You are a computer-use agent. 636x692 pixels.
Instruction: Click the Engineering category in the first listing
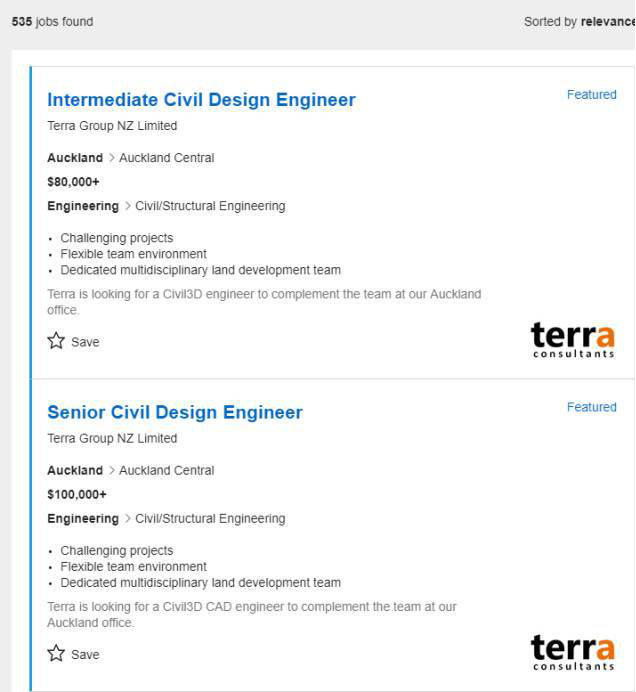83,206
